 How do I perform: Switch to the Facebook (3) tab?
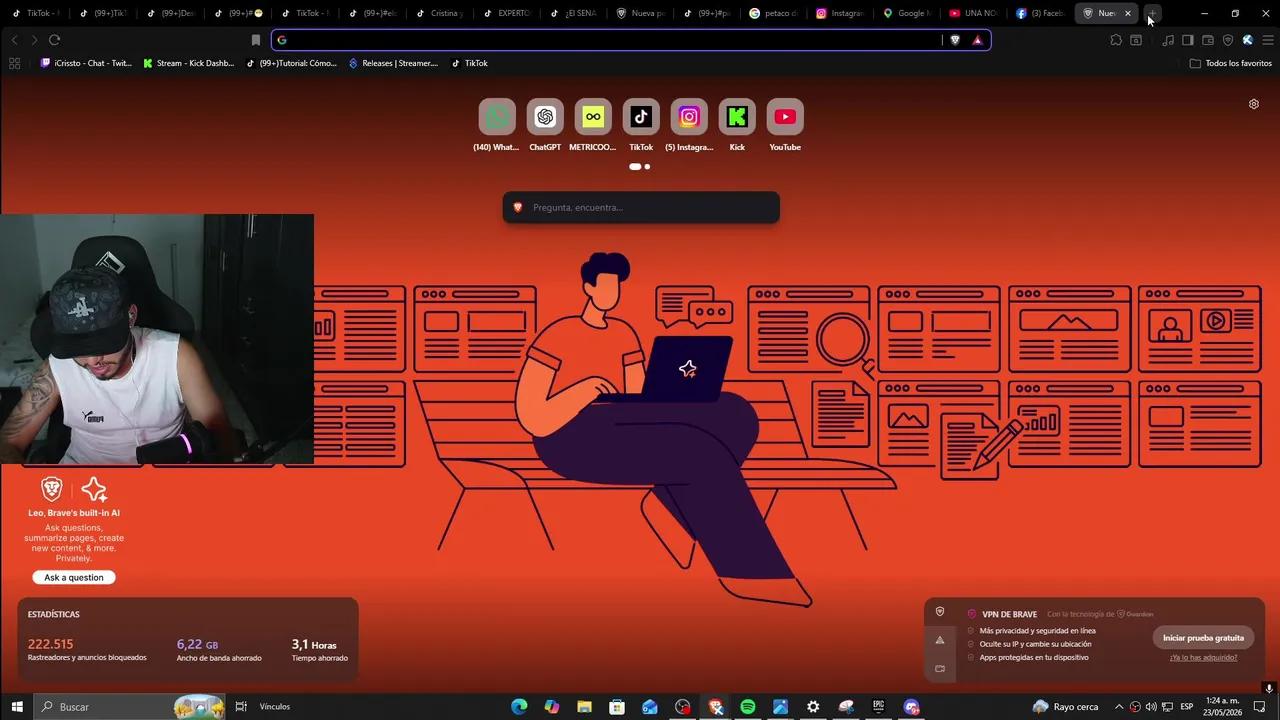[1040, 13]
